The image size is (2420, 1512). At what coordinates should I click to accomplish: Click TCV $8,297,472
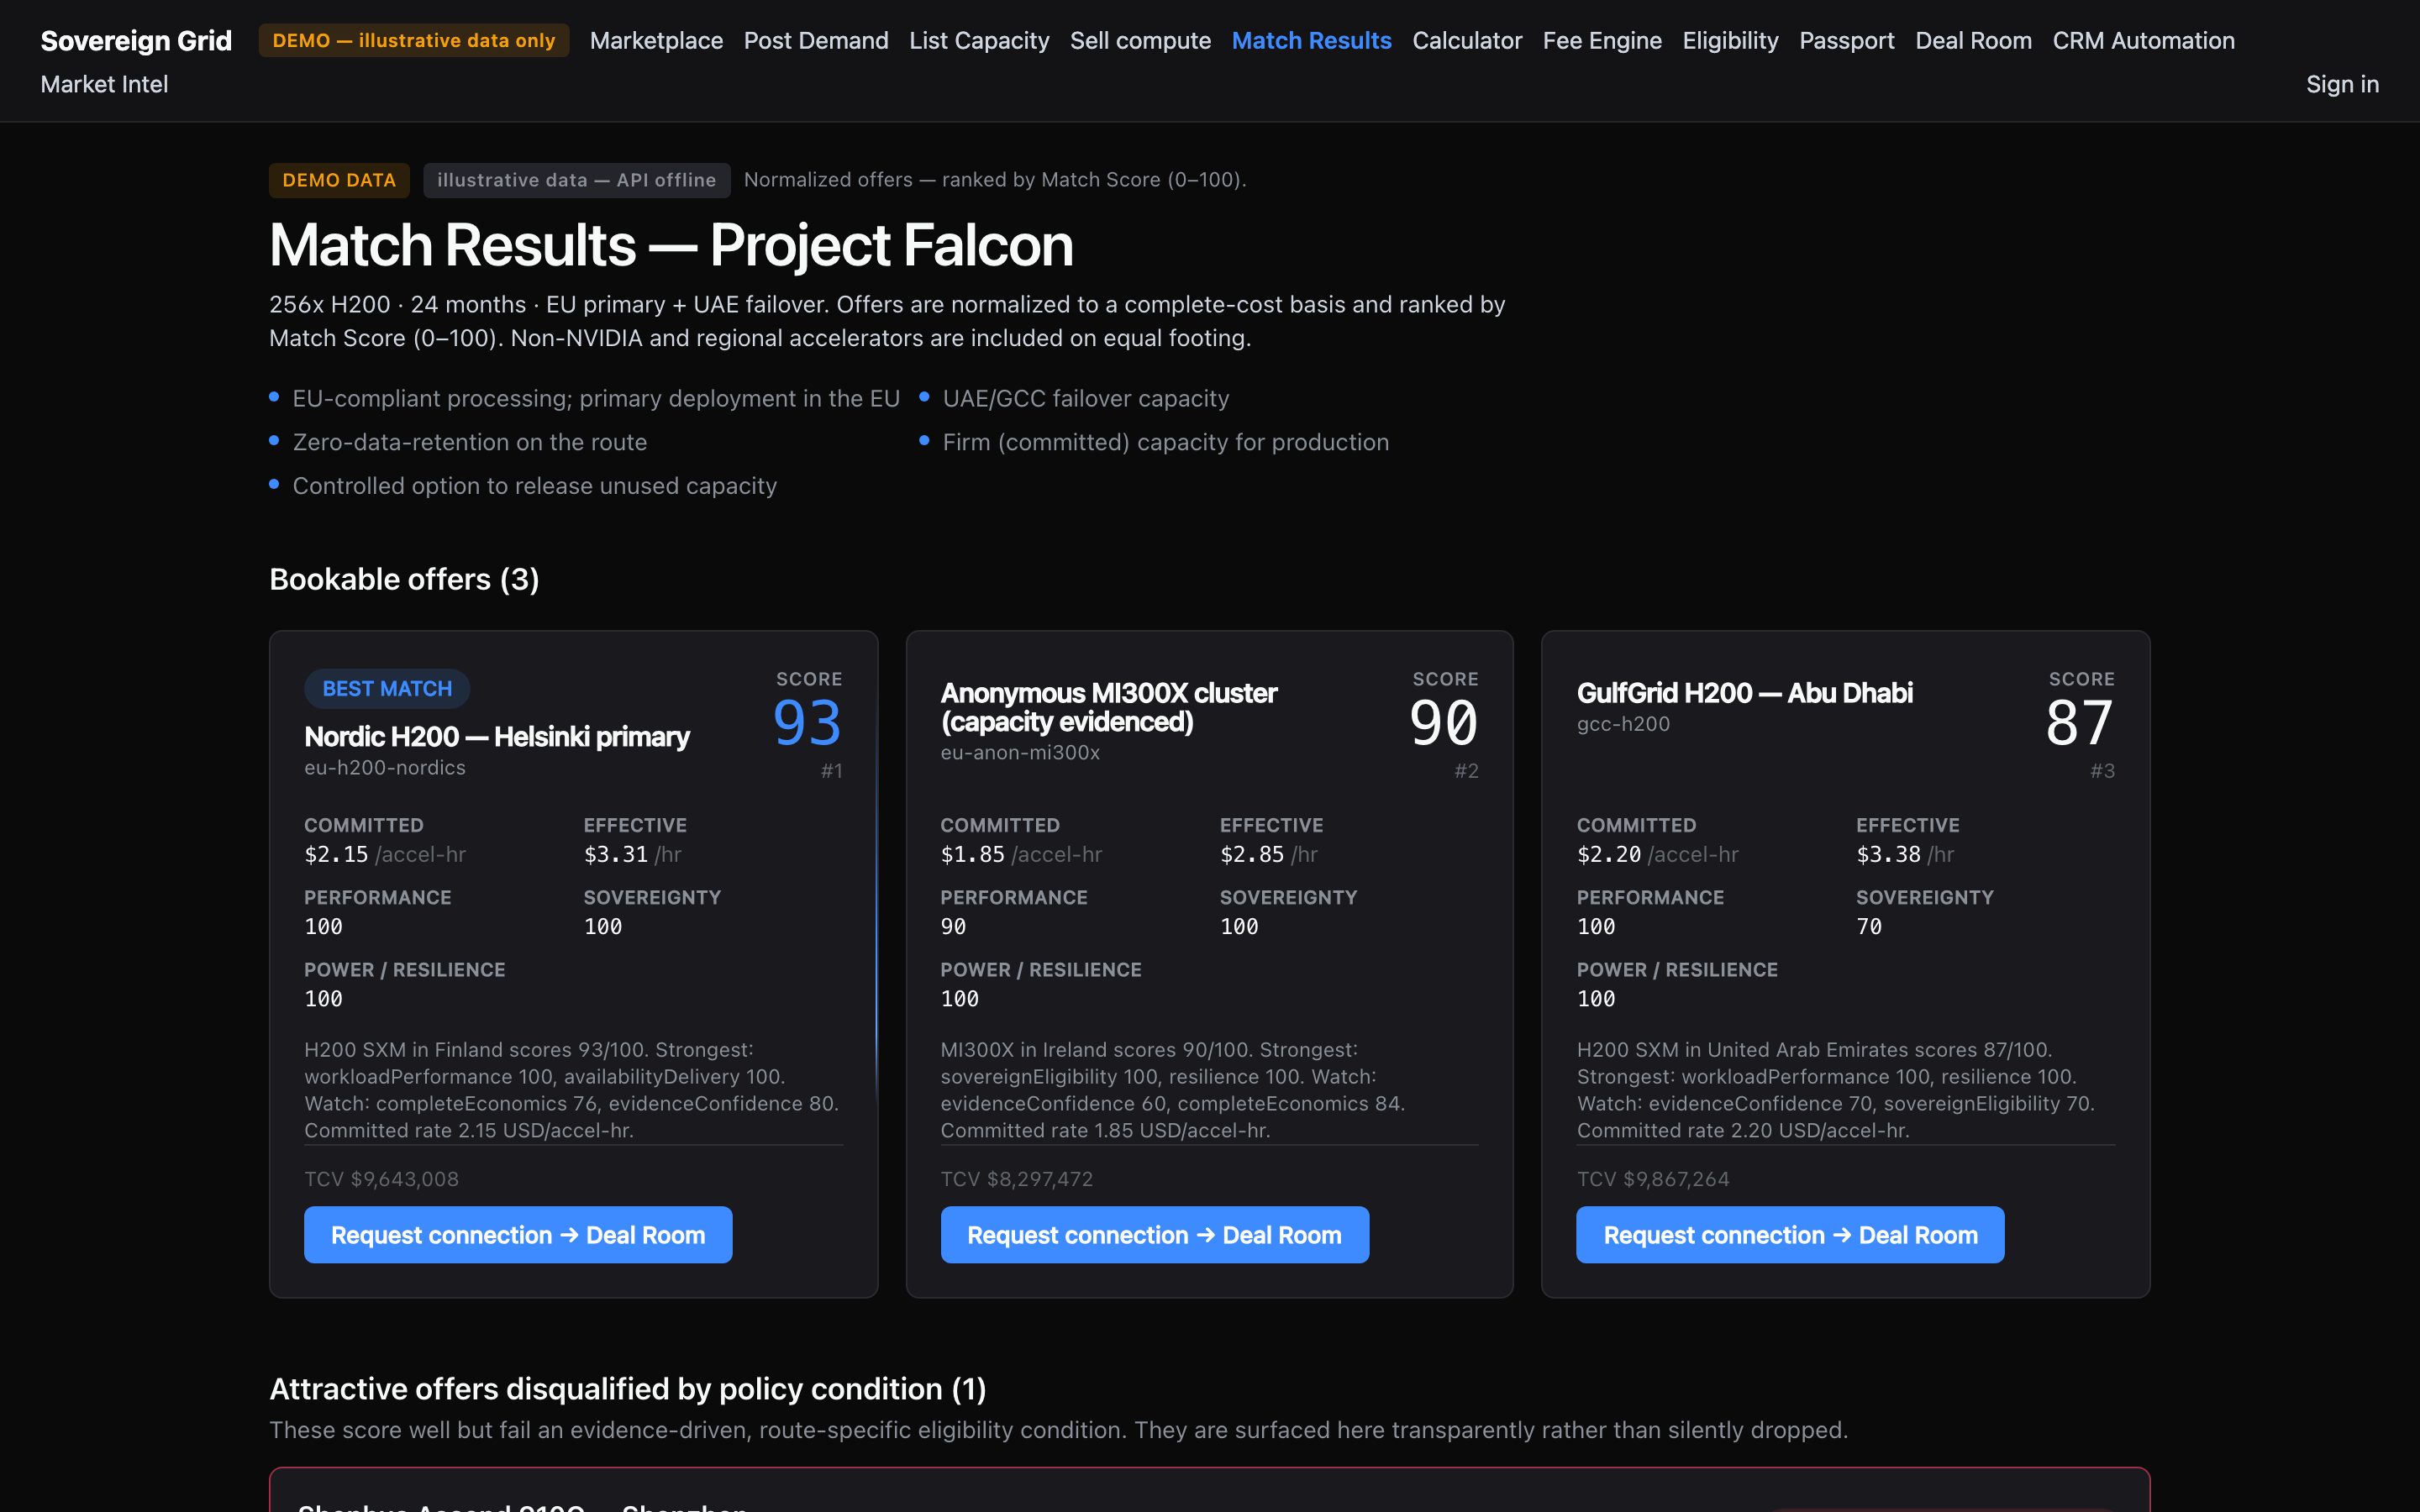coord(1017,1179)
